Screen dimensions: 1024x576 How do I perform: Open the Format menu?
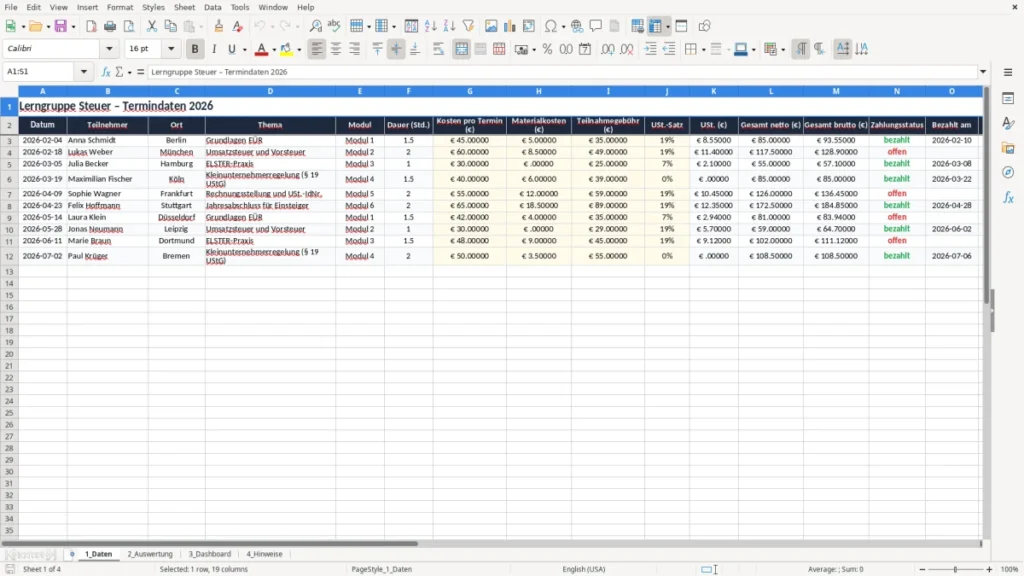pos(120,7)
